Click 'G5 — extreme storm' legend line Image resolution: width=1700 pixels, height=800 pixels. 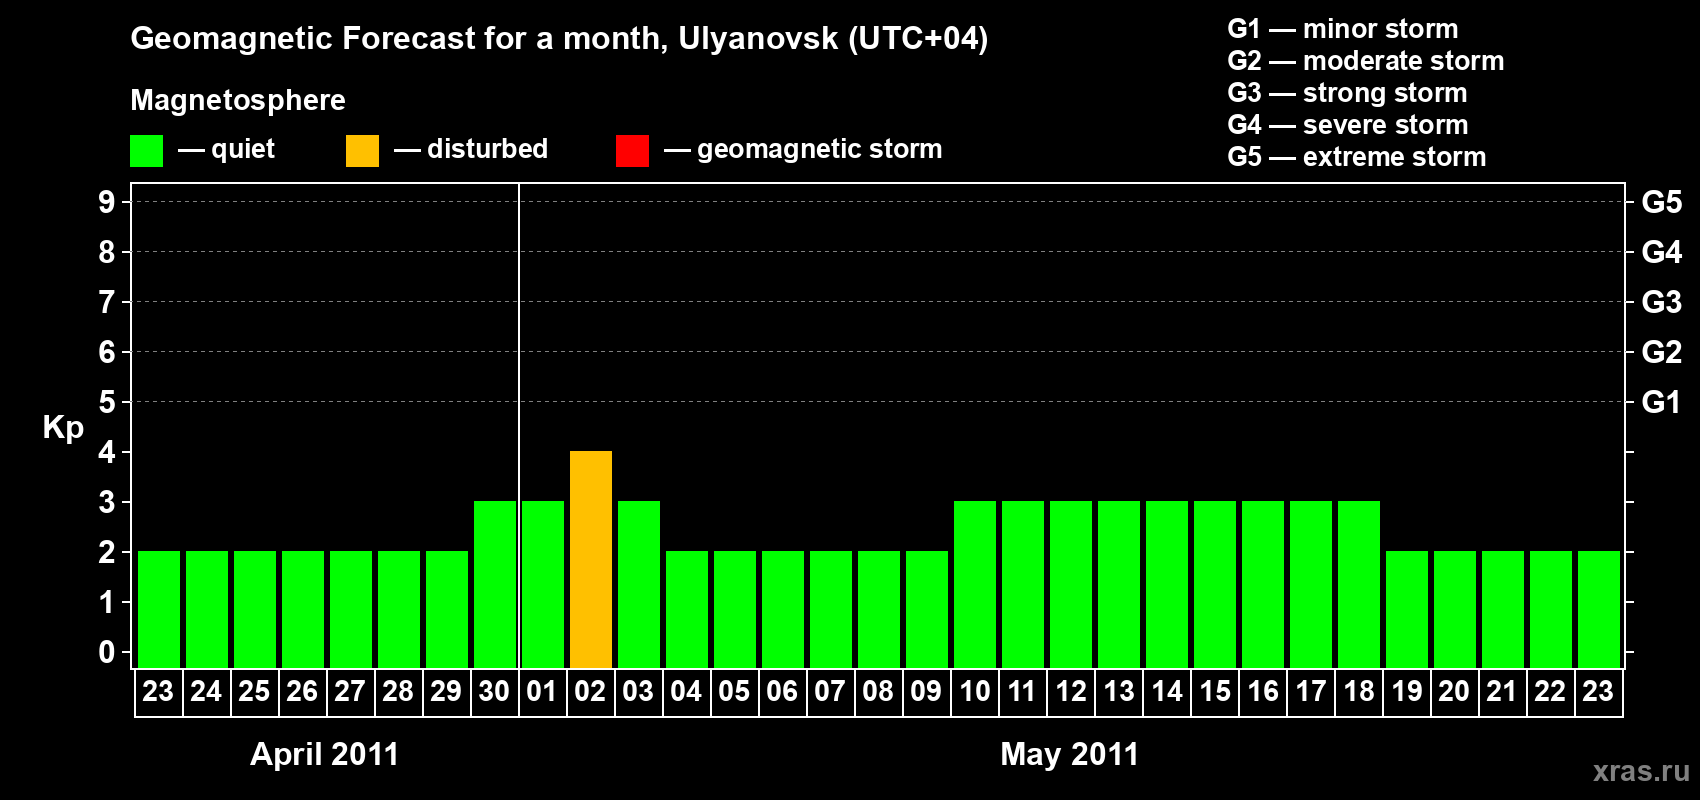click(1357, 157)
